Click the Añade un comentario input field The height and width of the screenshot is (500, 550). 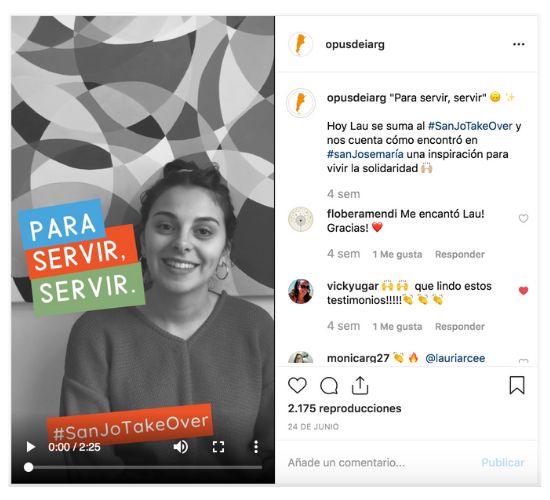[381, 463]
